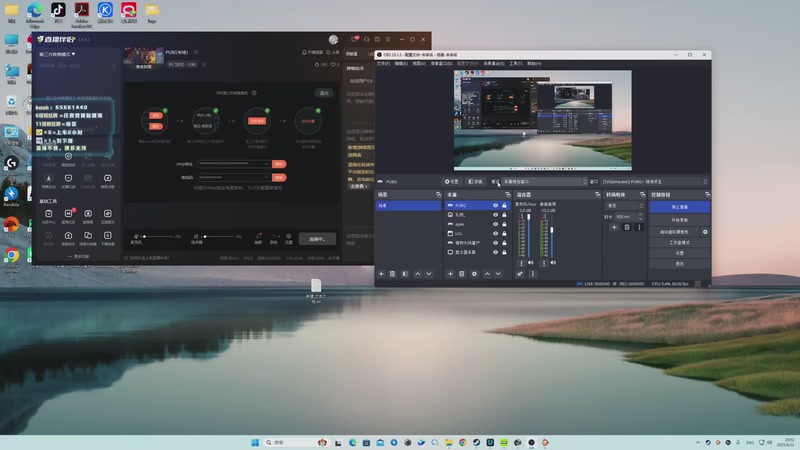Open scene filters icon in scenes panel footer

(x=405, y=274)
